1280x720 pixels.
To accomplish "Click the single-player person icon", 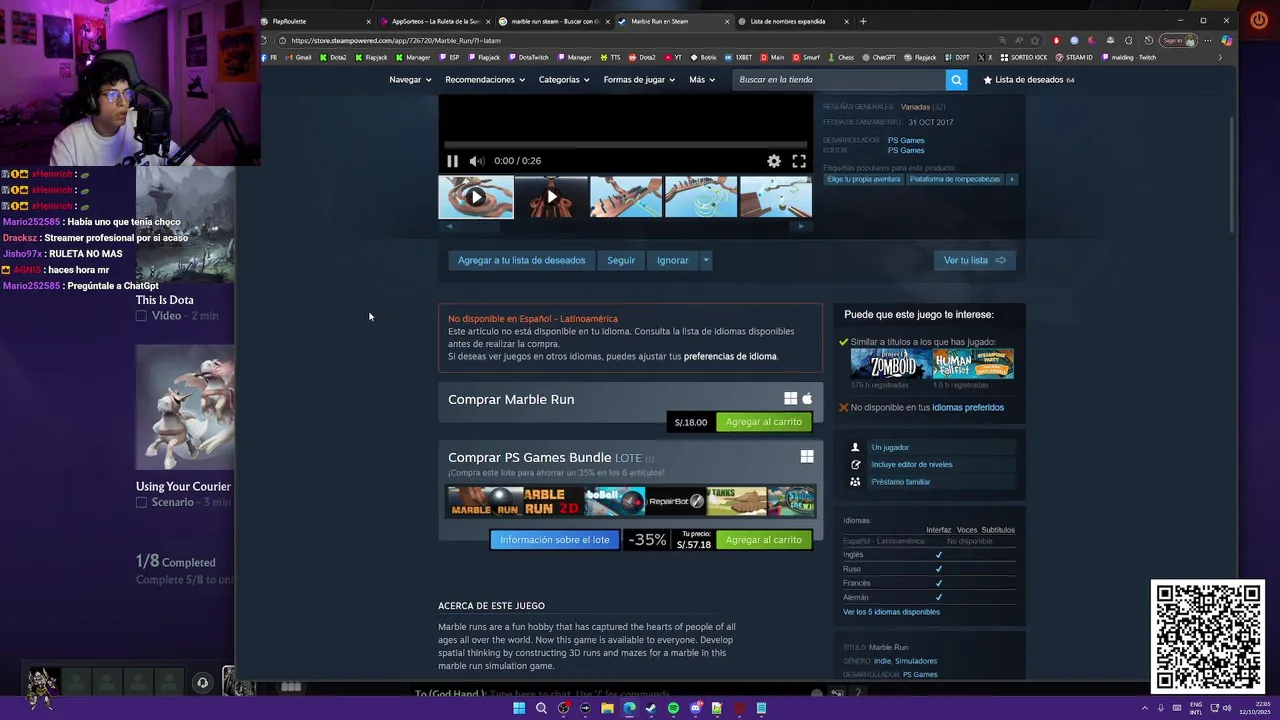I will (855, 448).
